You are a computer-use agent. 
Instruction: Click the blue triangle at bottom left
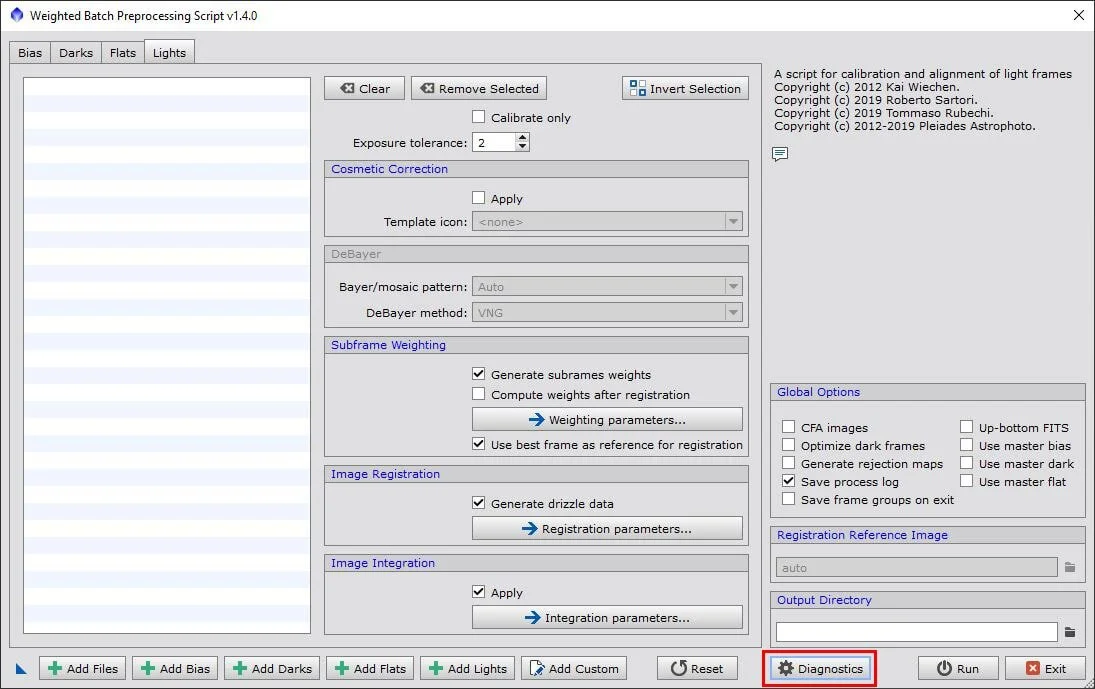coord(21,669)
